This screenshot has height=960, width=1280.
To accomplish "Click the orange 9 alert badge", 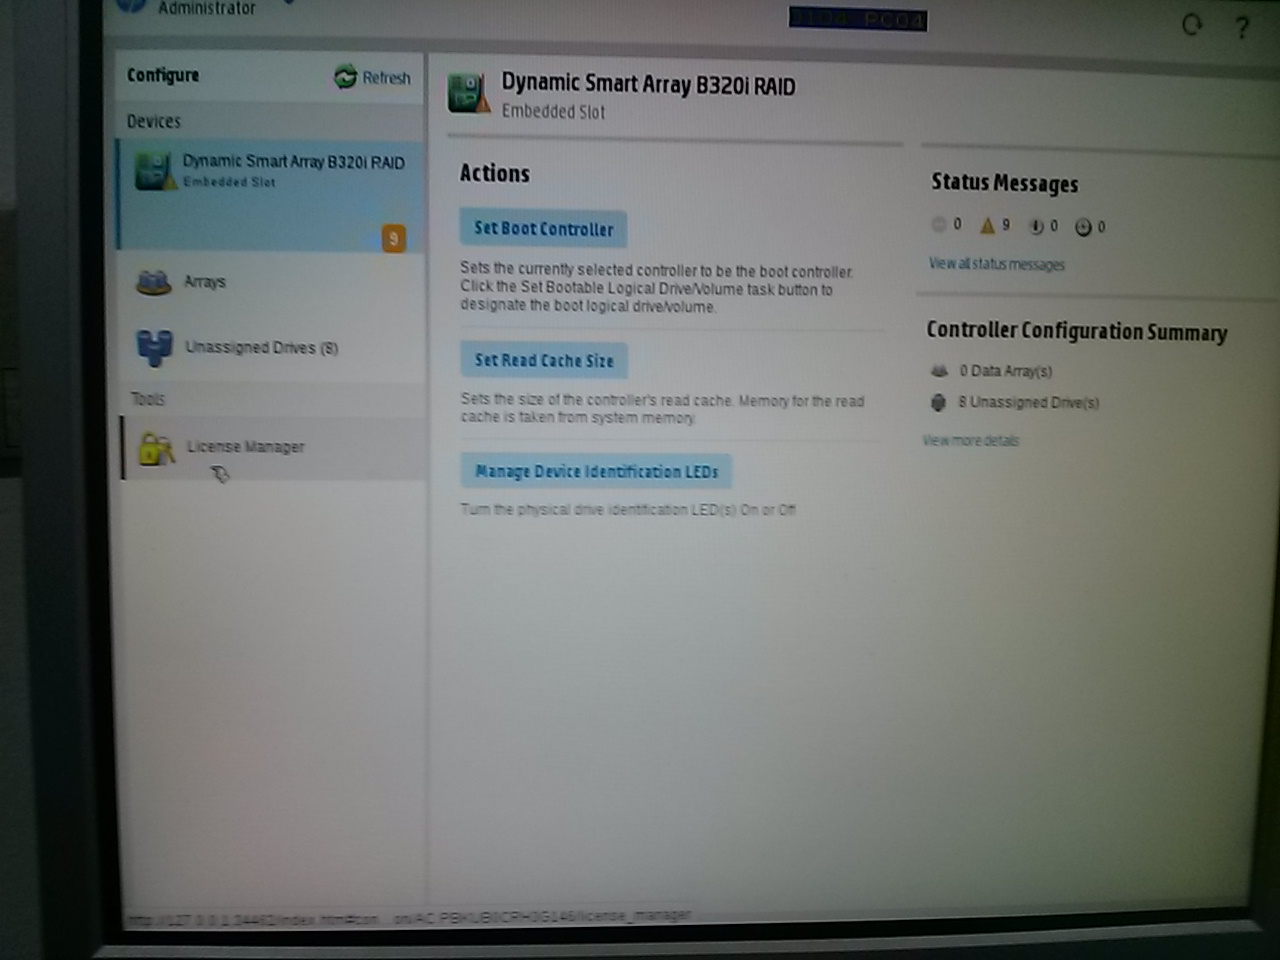I will click(394, 239).
